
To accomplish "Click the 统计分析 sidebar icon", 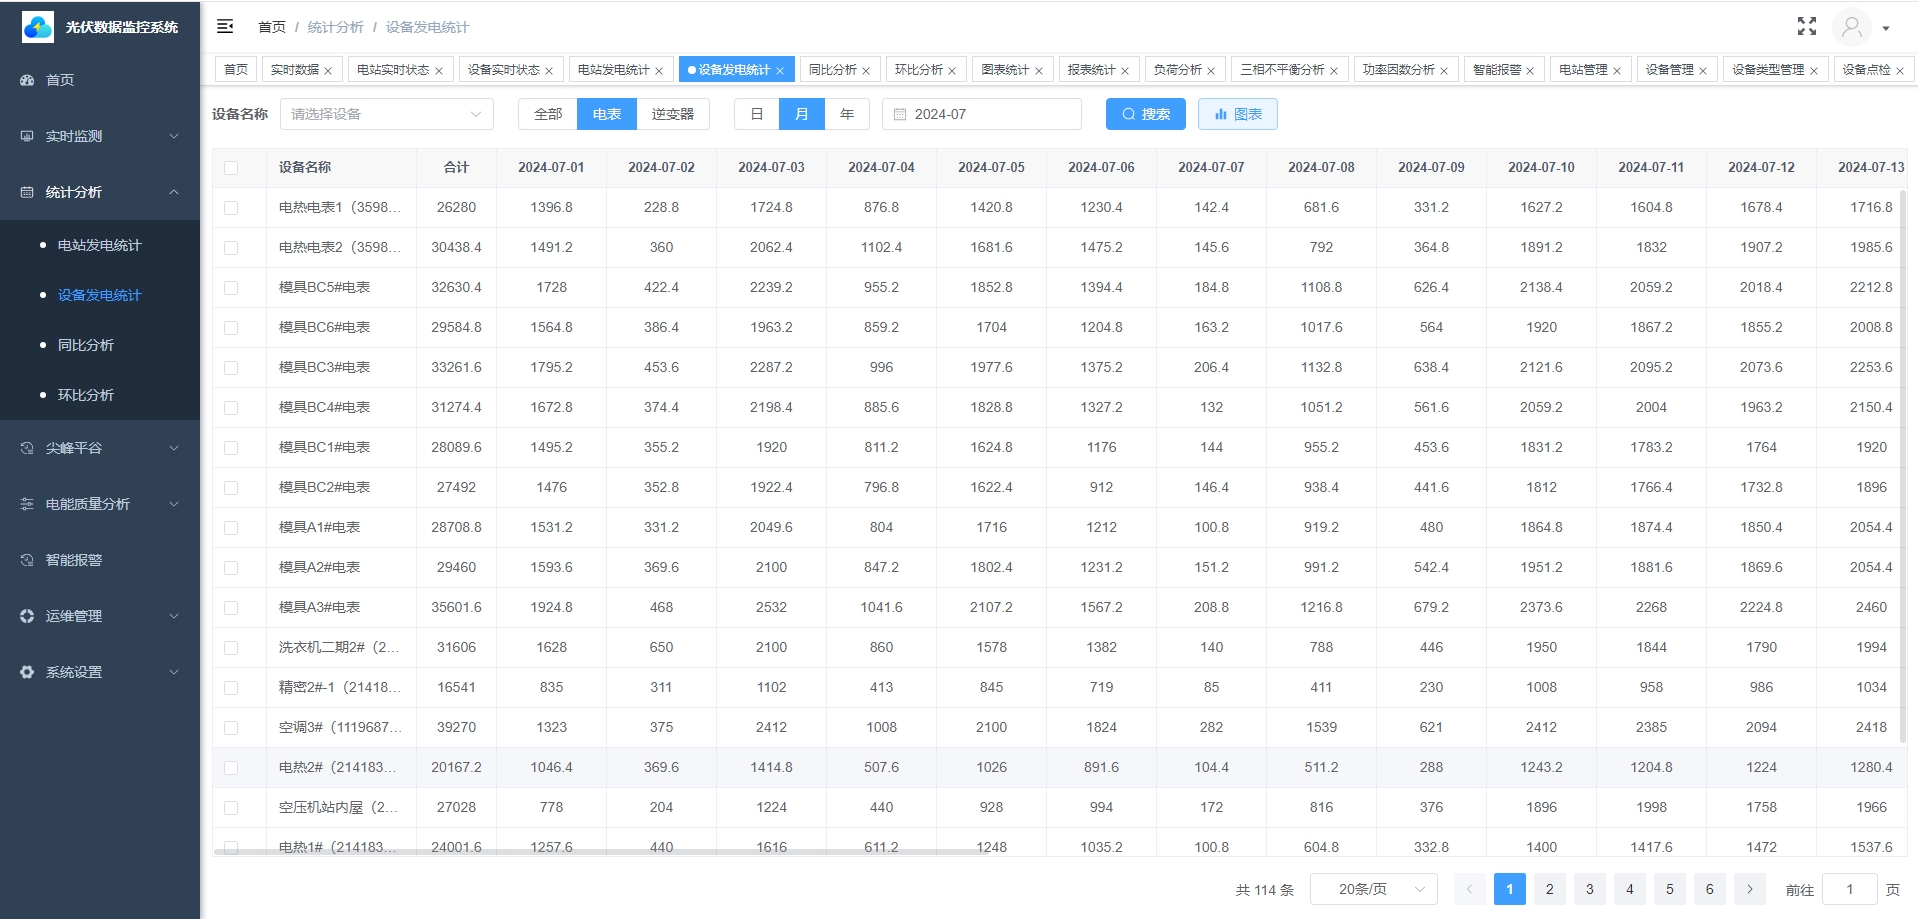I will pyautogui.click(x=27, y=192).
